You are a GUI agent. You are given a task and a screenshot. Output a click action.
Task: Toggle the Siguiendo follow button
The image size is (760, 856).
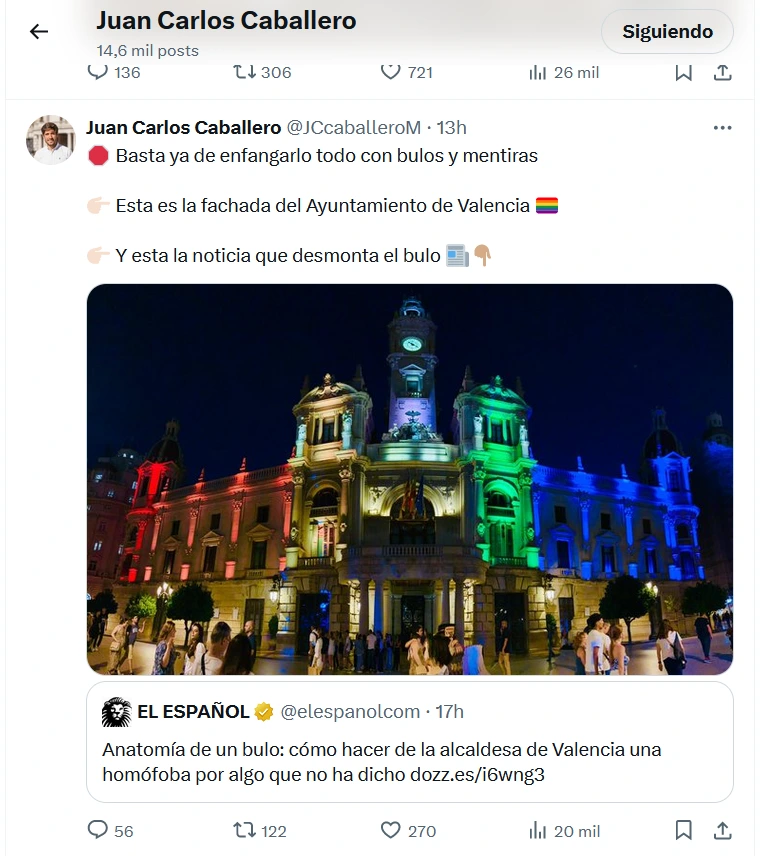pyautogui.click(x=667, y=32)
